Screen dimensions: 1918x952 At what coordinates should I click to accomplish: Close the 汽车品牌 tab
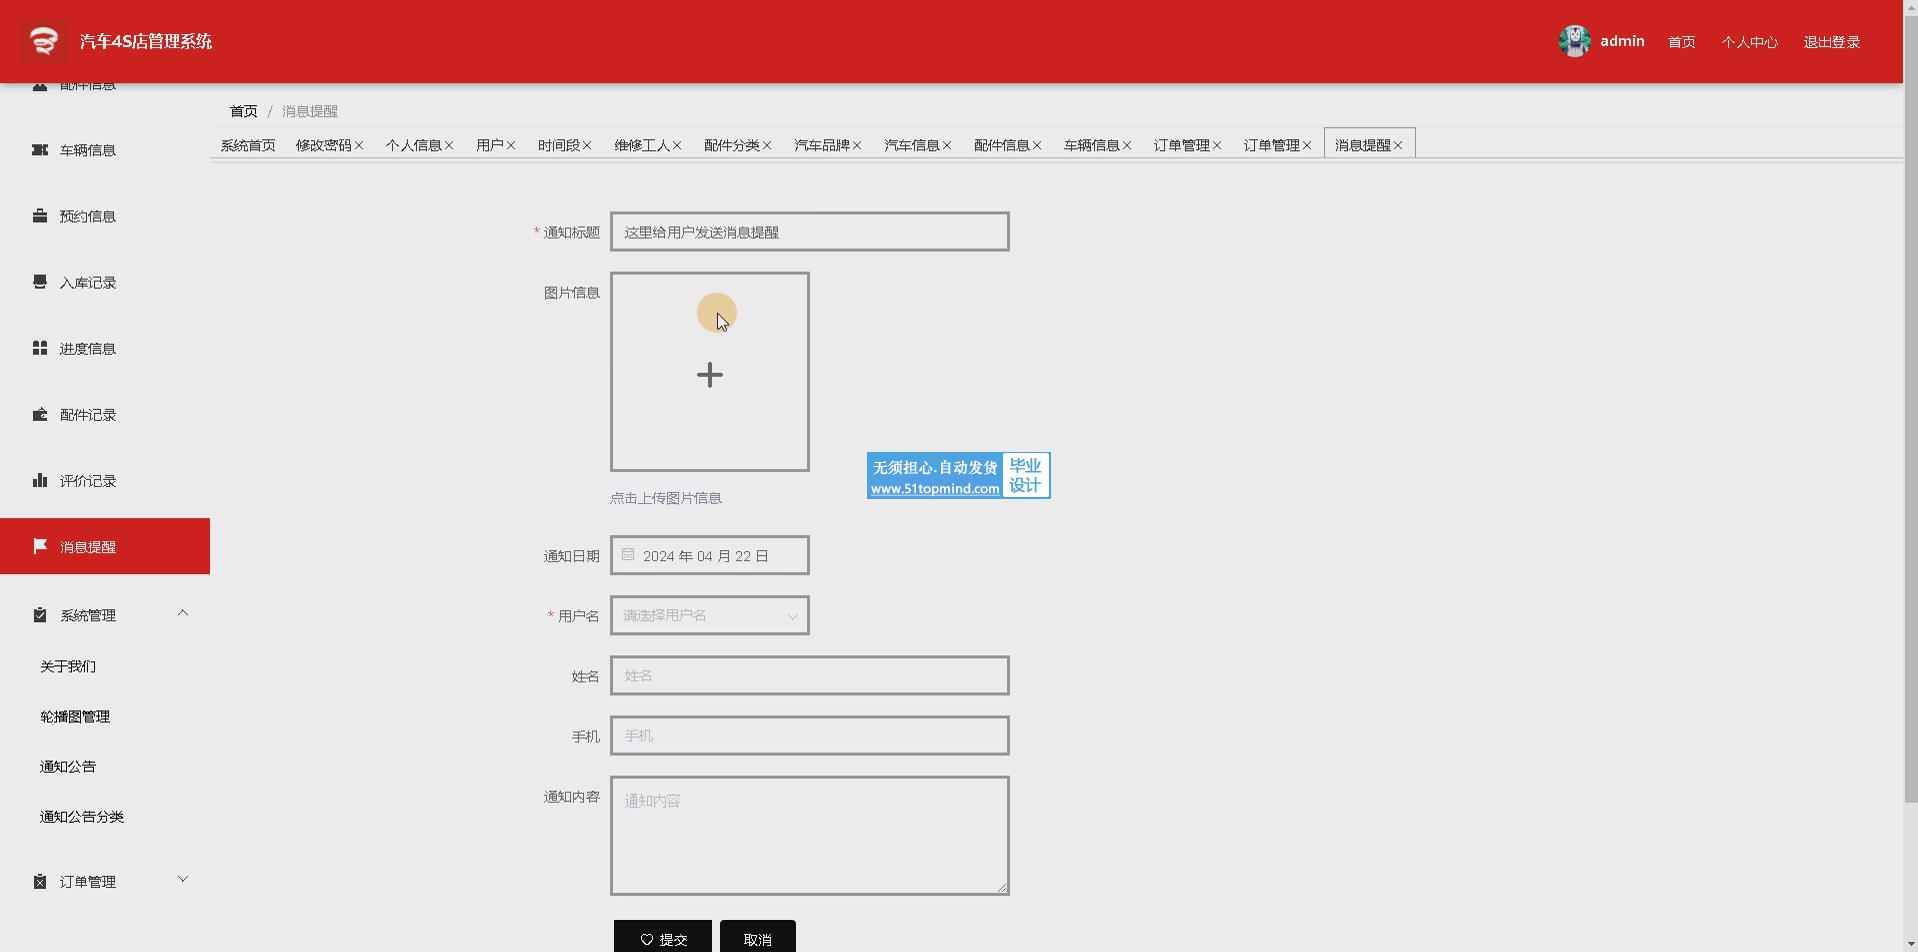857,146
